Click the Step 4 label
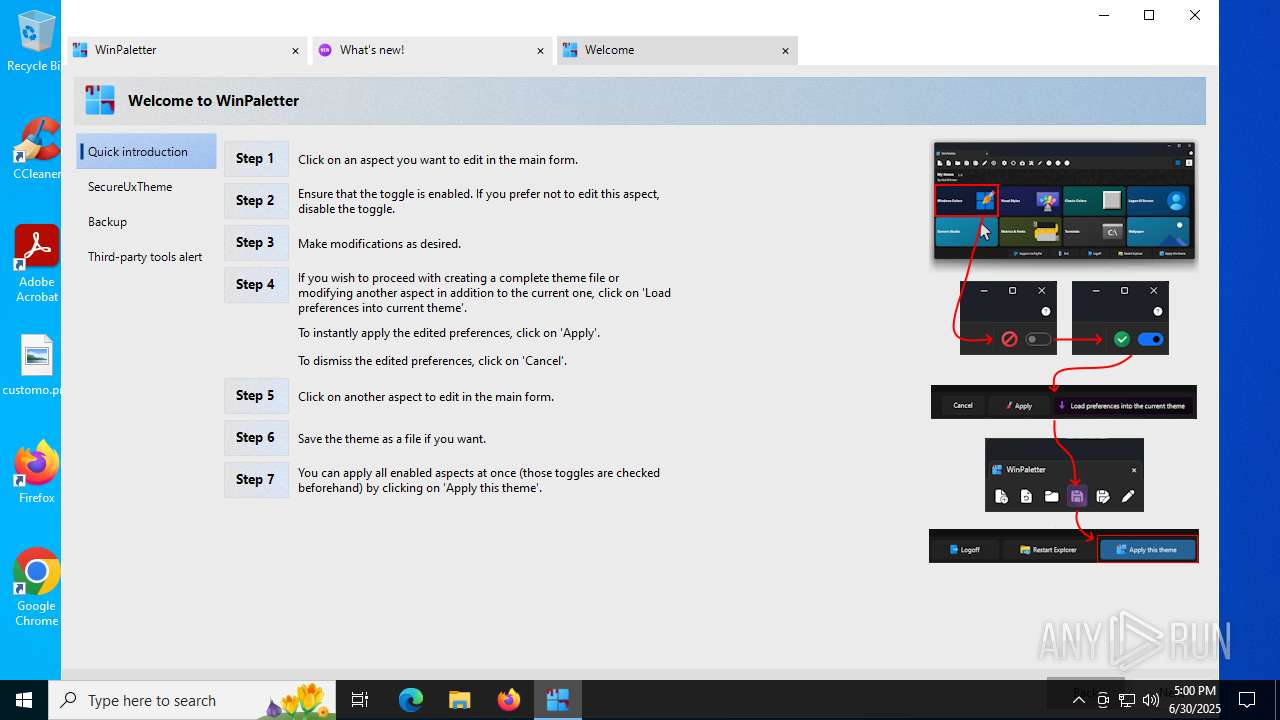The height and width of the screenshot is (720, 1280). pyautogui.click(x=256, y=285)
